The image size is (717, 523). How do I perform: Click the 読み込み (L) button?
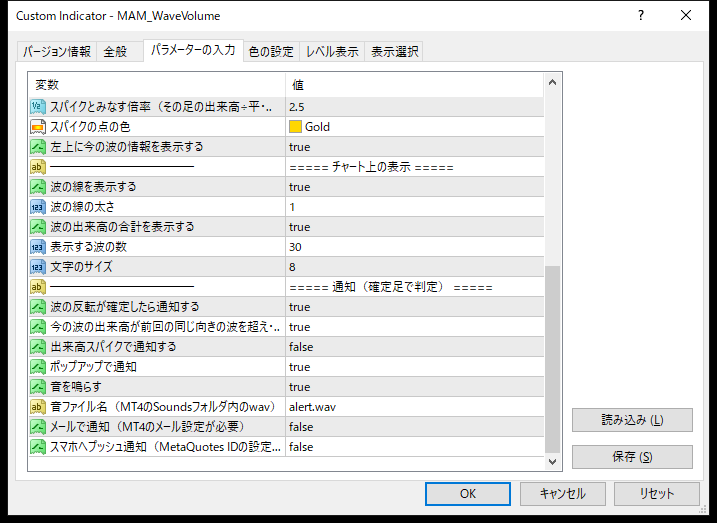click(x=632, y=420)
